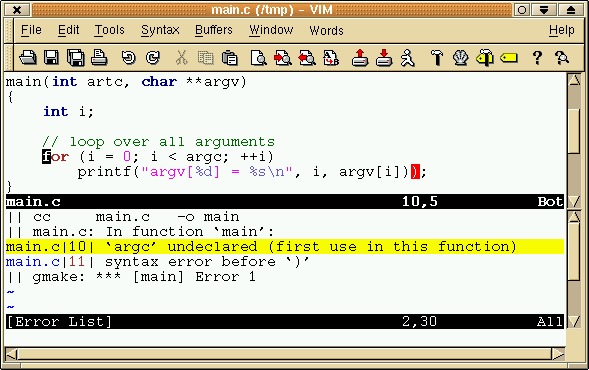The height and width of the screenshot is (370, 589).
Task: Click the Find Previous icon
Action: [x=307, y=58]
